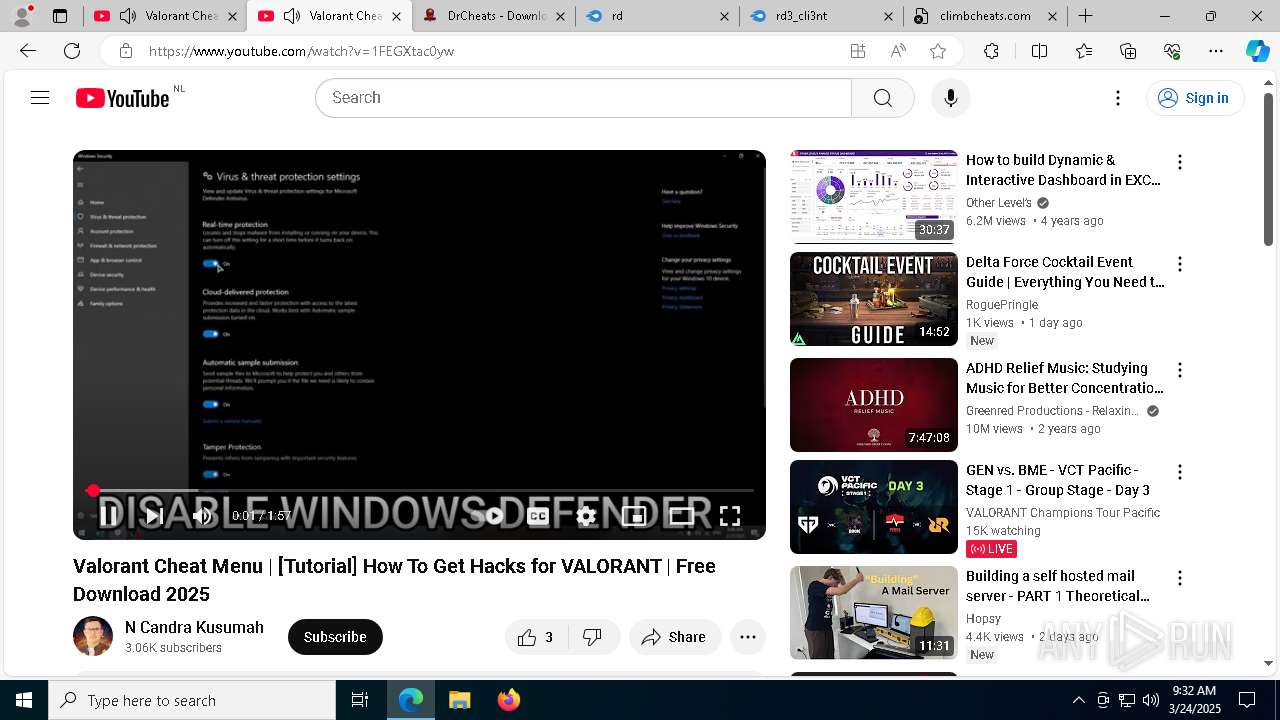Screen dimensions: 1280x720
Task: Go back in browser history
Action: point(28,51)
